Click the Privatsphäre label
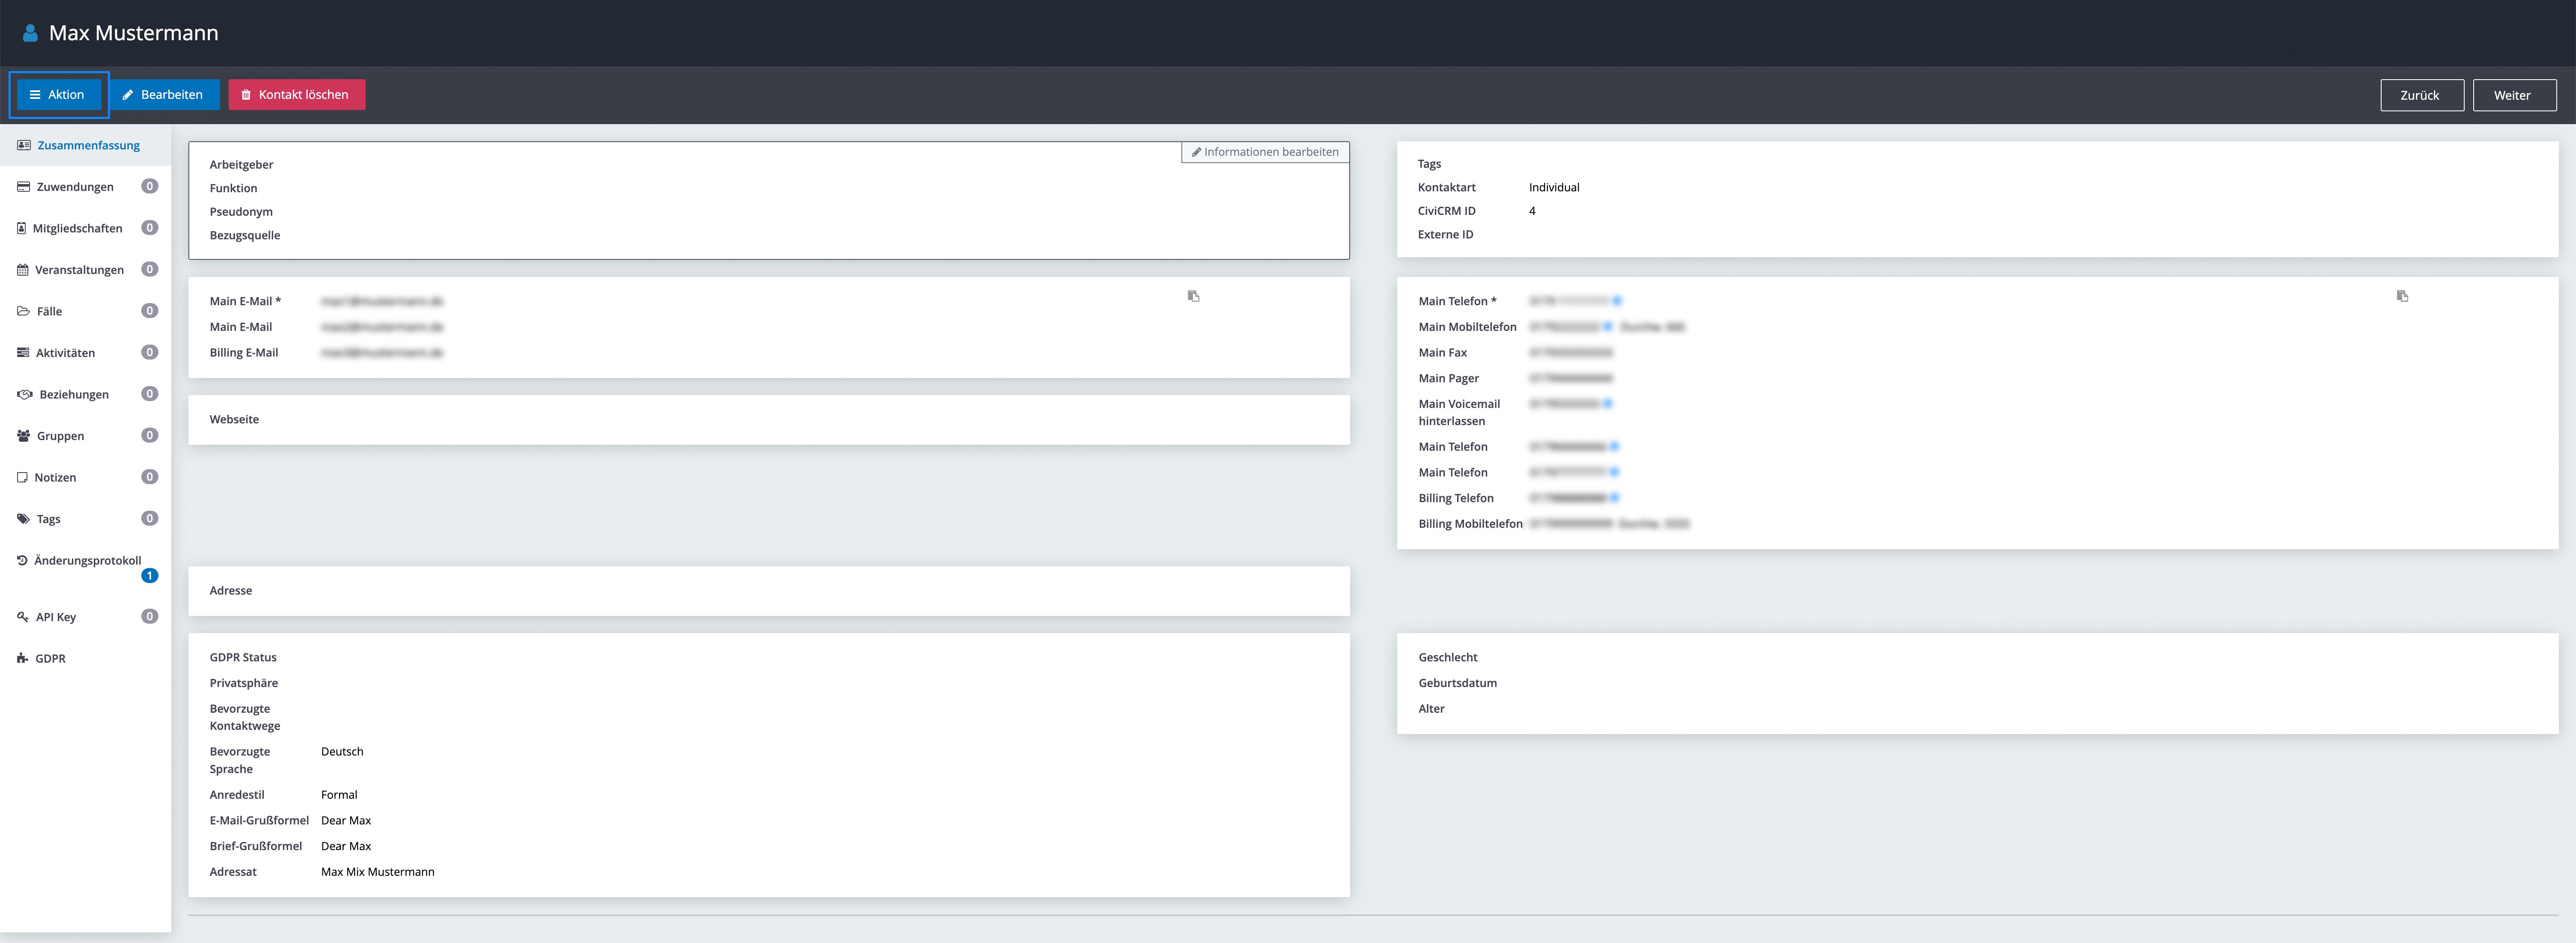 pos(244,684)
